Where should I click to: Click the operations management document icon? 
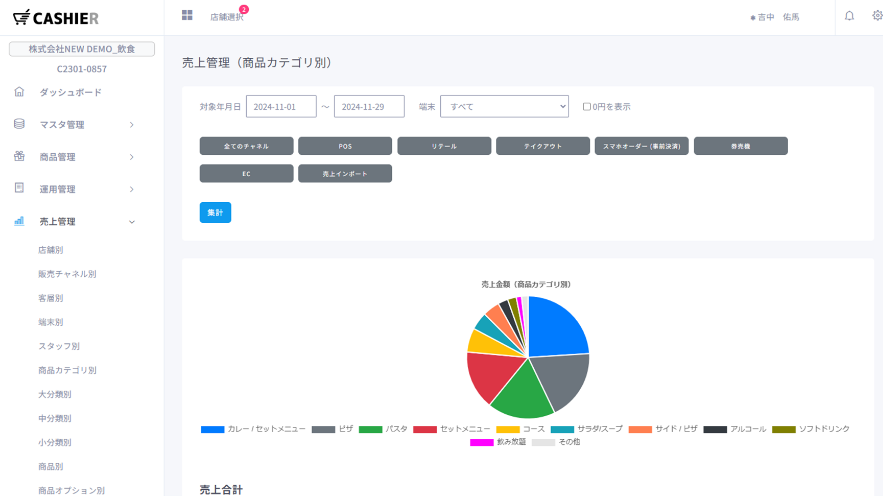(19, 188)
